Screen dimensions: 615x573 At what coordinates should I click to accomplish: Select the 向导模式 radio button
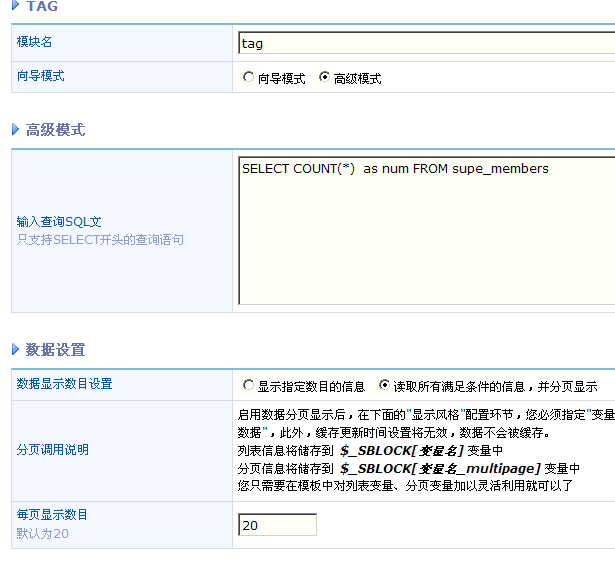248,77
